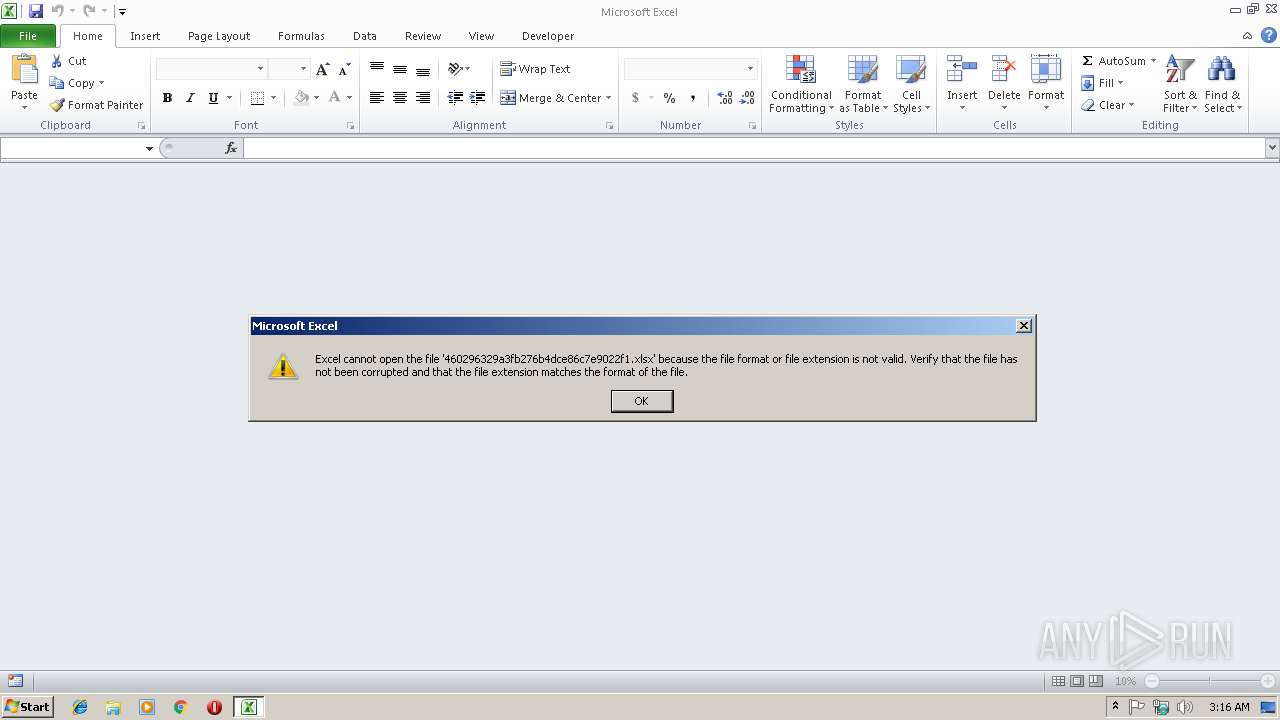Open Conditional Formatting menu
Viewport: 1280px width, 720px height.
(801, 84)
